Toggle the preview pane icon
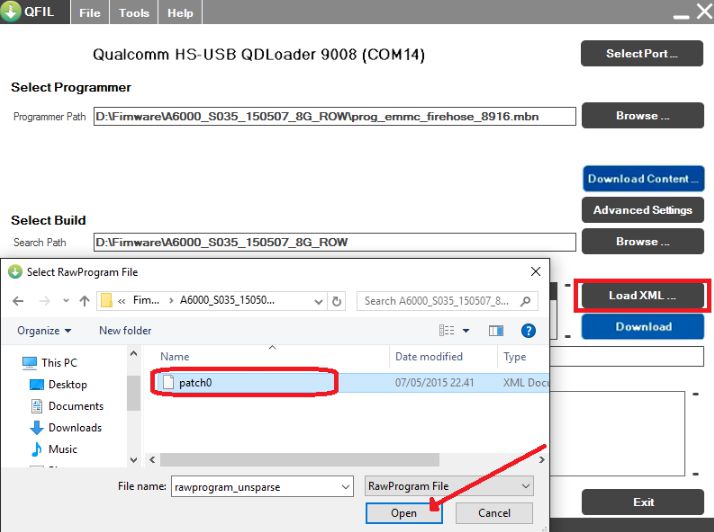Viewport: 714px width, 532px height. pos(496,331)
